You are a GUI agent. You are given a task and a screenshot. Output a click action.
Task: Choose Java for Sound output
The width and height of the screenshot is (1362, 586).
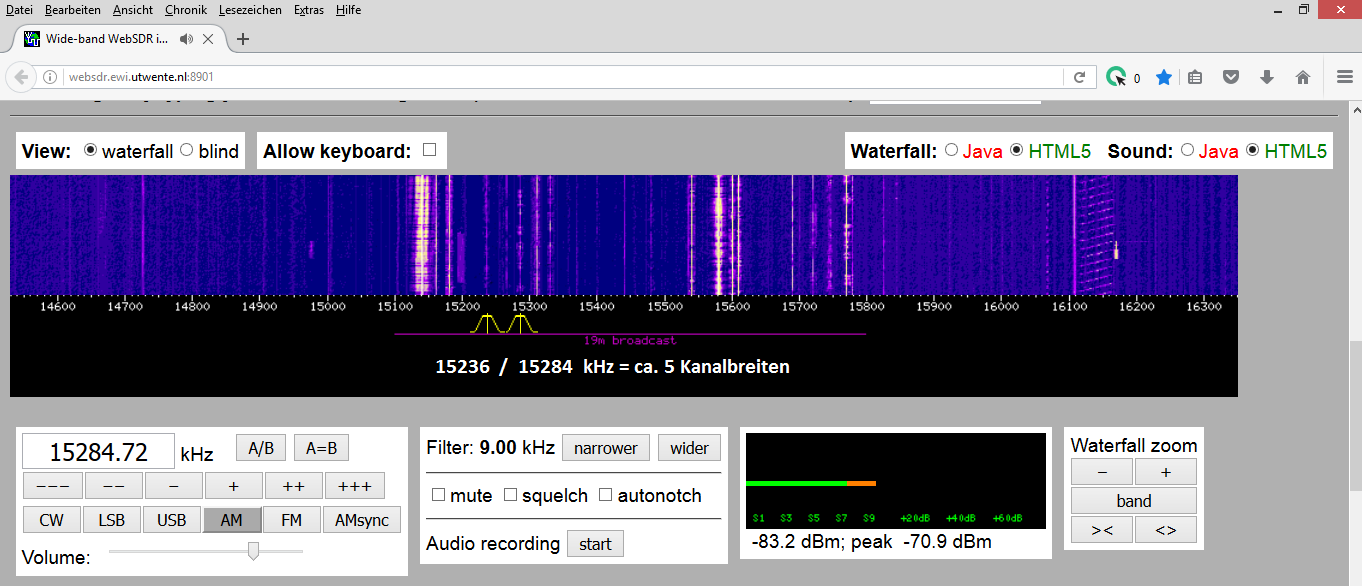(1188, 150)
